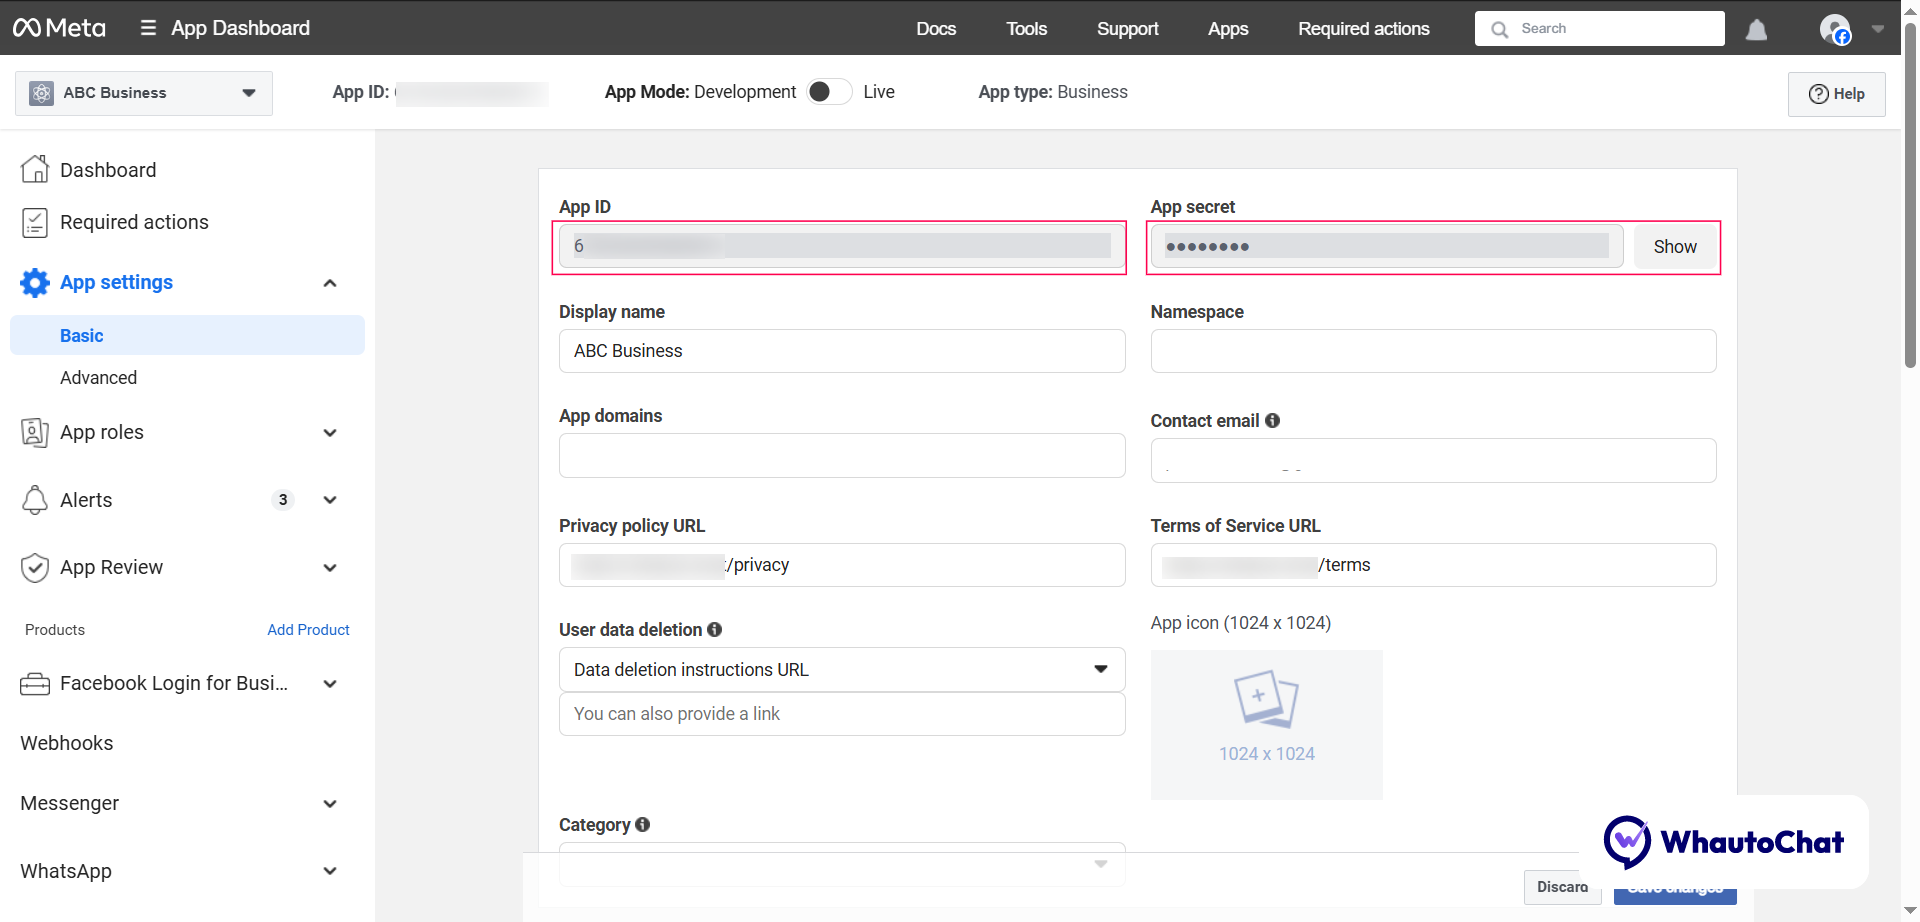1920x922 pixels.
Task: Click the Alerts bell icon in sidebar
Action: (35, 500)
